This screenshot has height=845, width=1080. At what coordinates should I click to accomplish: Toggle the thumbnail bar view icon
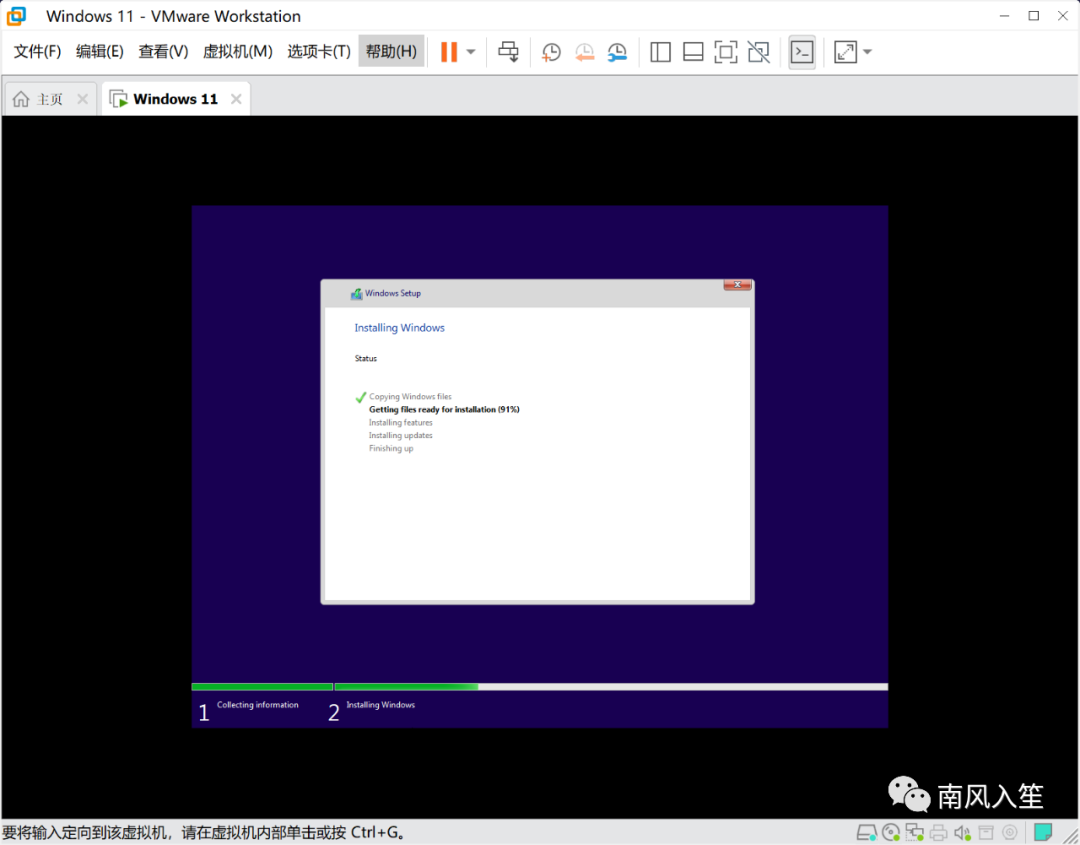(693, 52)
